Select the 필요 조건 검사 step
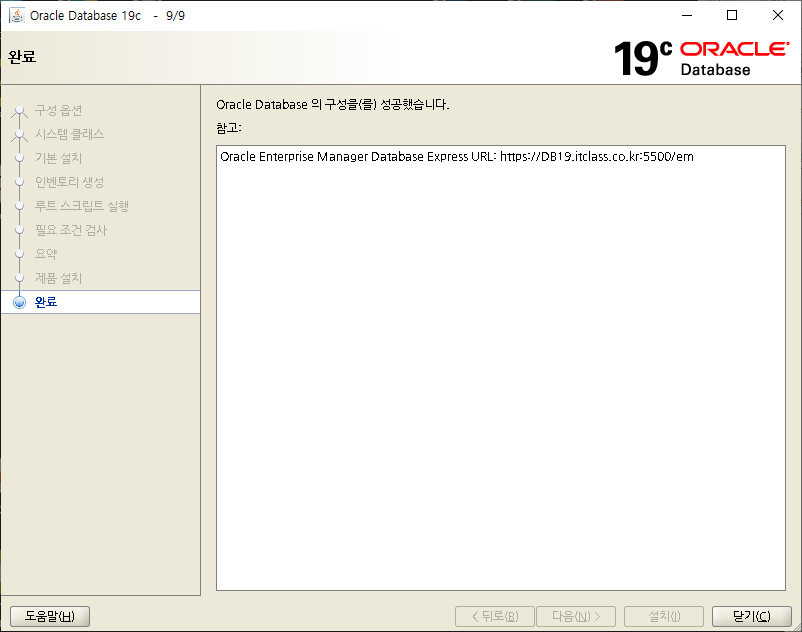802x632 pixels. click(71, 230)
